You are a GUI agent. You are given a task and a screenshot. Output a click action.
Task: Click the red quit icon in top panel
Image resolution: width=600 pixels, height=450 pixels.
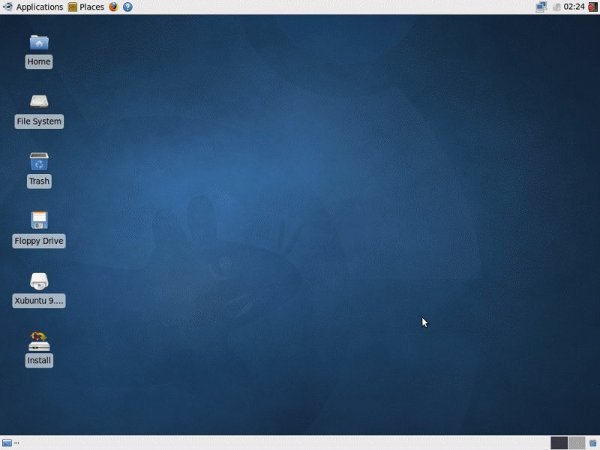[593, 7]
